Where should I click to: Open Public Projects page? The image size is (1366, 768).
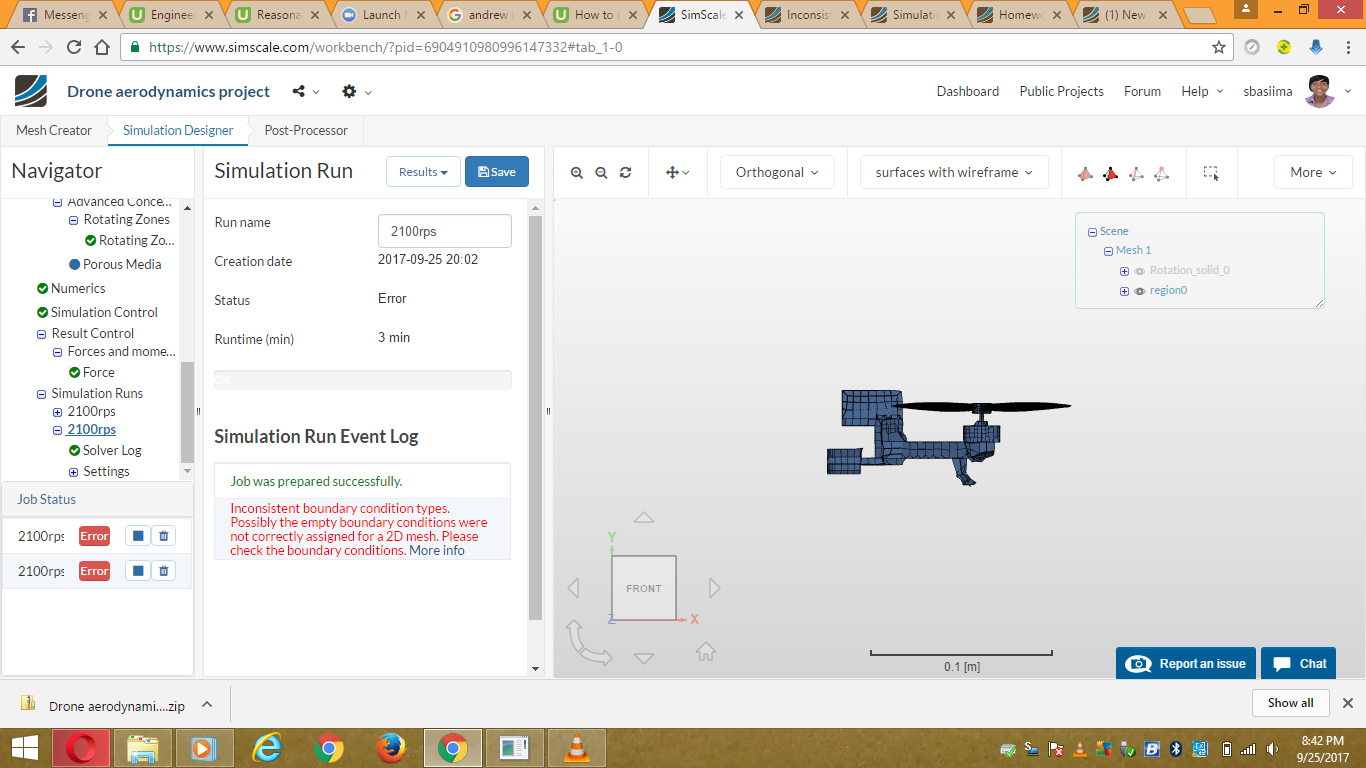1062,91
